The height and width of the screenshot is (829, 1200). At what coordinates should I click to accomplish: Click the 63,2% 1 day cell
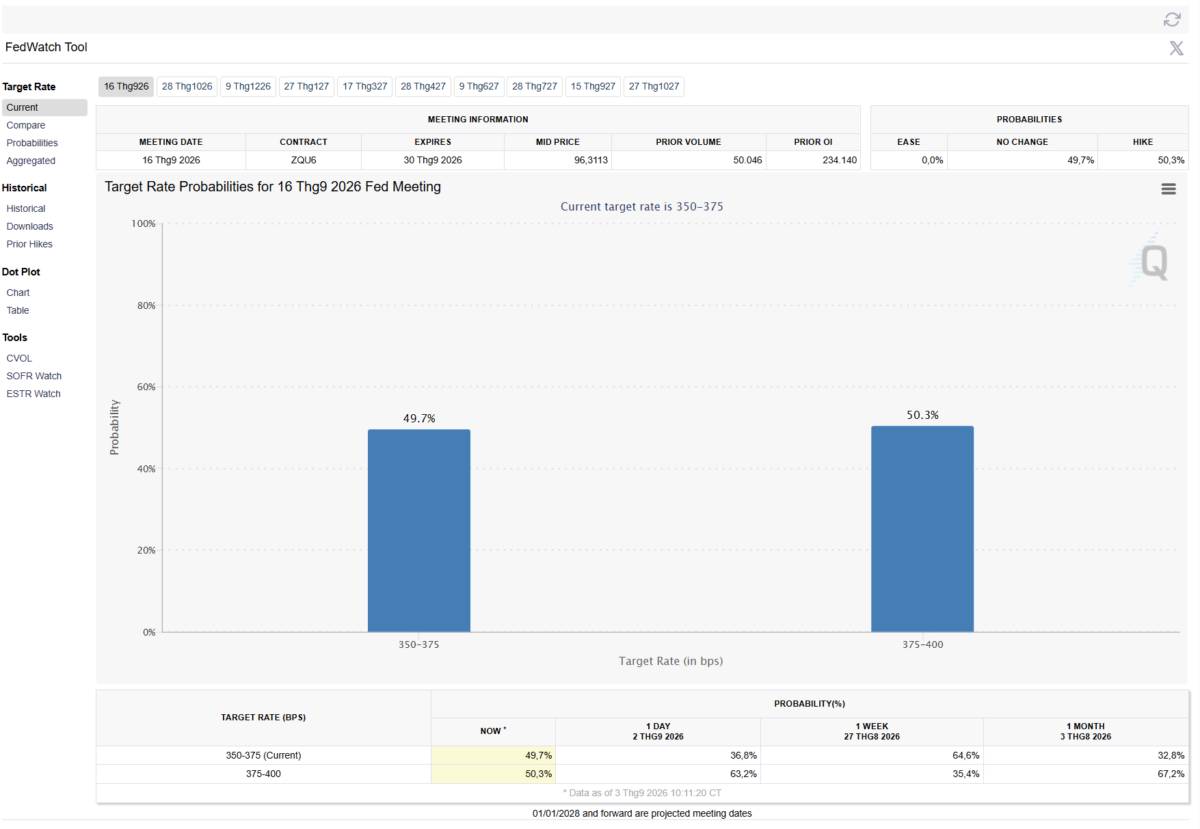[658, 774]
